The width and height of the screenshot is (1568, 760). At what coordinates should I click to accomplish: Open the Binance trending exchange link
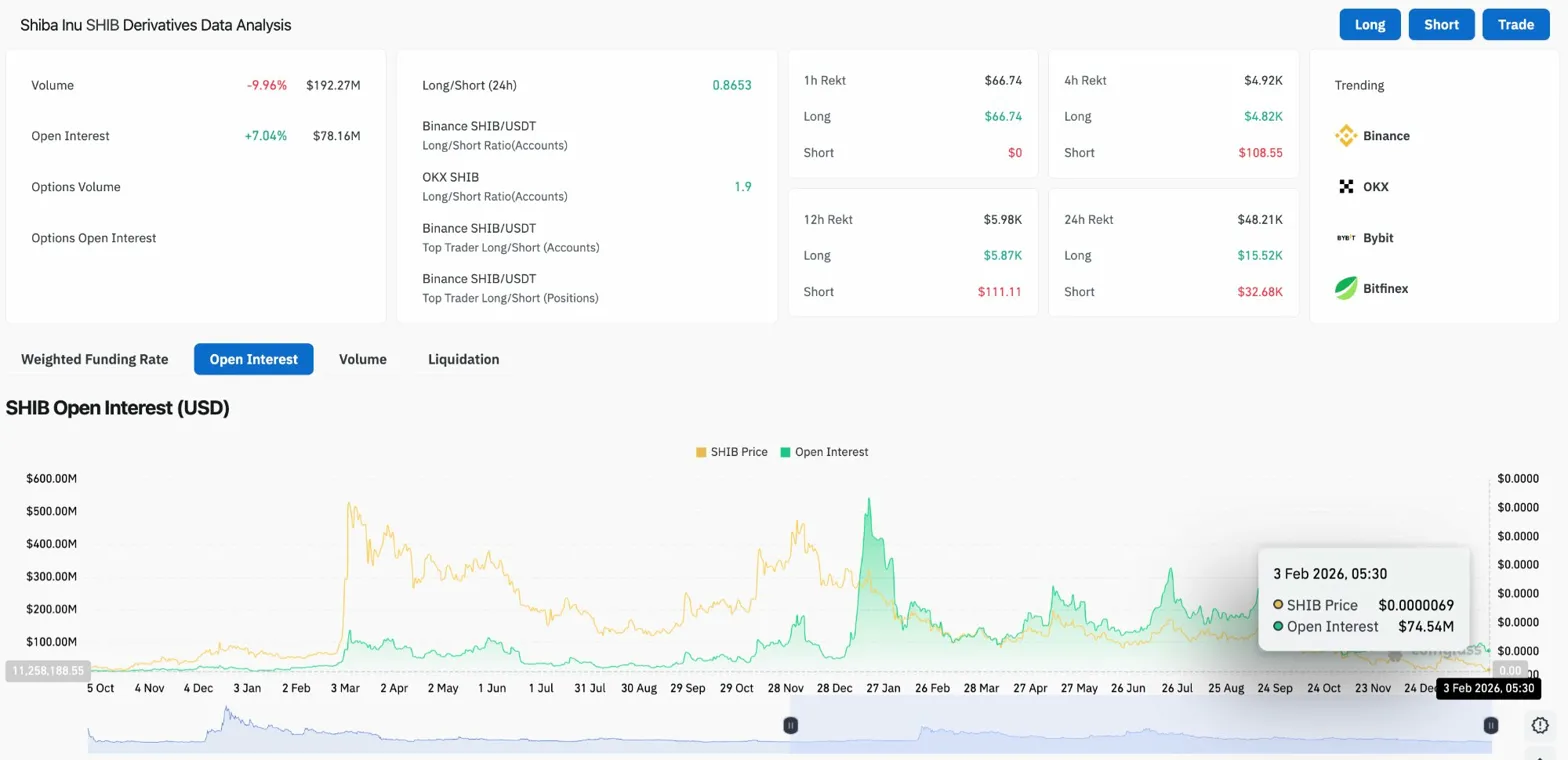[x=1386, y=136]
